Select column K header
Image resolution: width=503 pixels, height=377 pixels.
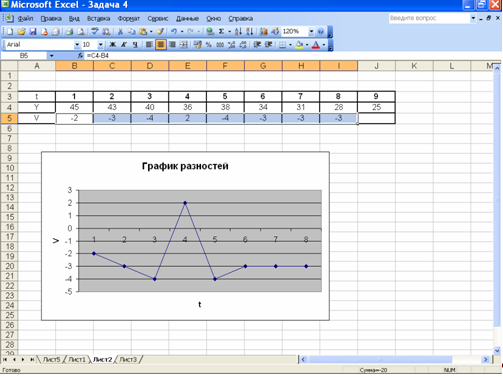pyautogui.click(x=414, y=66)
